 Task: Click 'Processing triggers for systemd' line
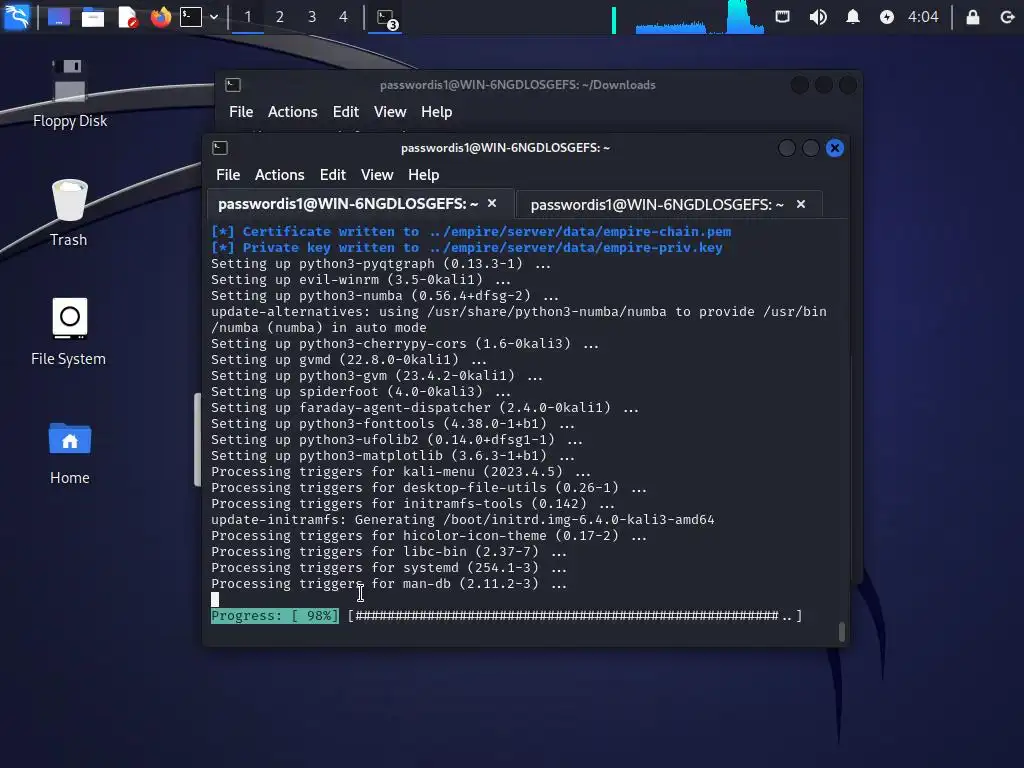[389, 568]
